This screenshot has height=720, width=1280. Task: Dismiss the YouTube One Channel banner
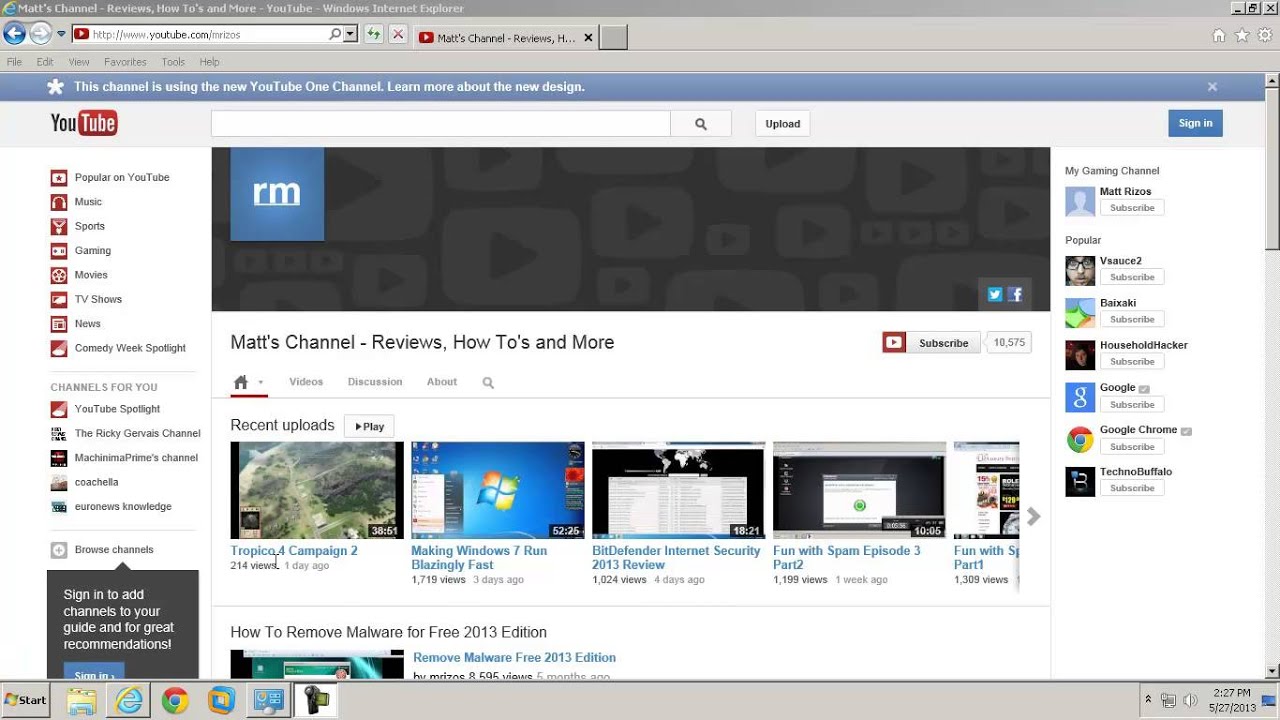coord(1212,87)
